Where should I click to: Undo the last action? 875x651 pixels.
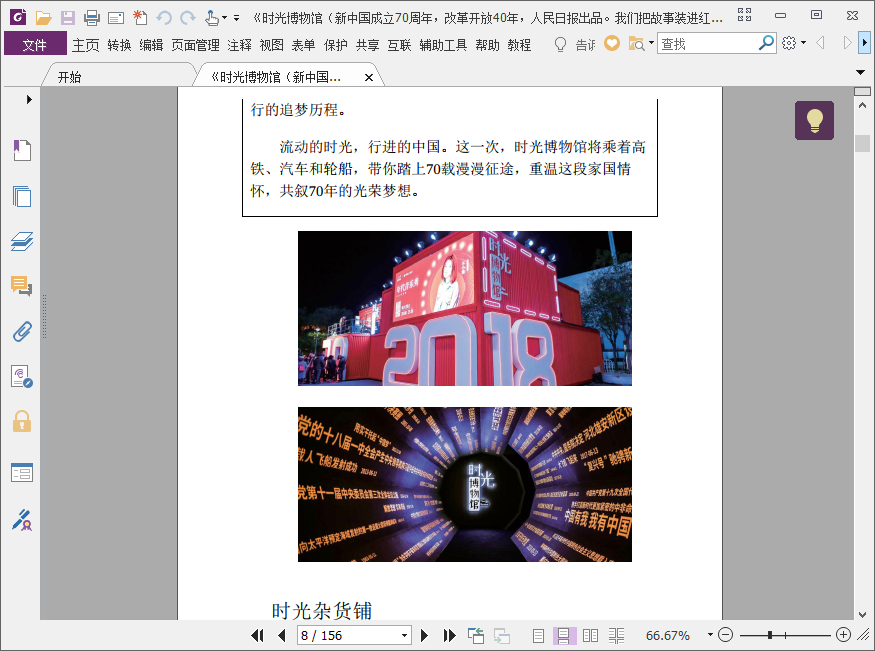(164, 18)
